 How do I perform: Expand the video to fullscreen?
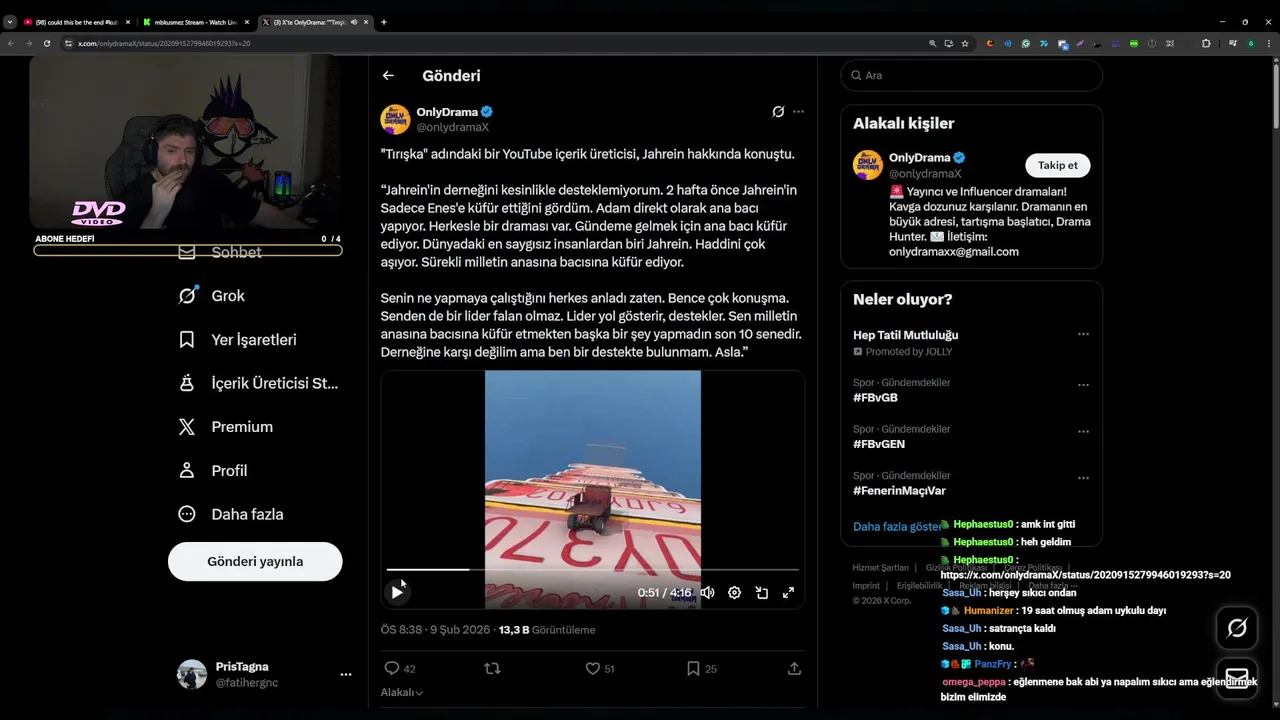tap(788, 592)
